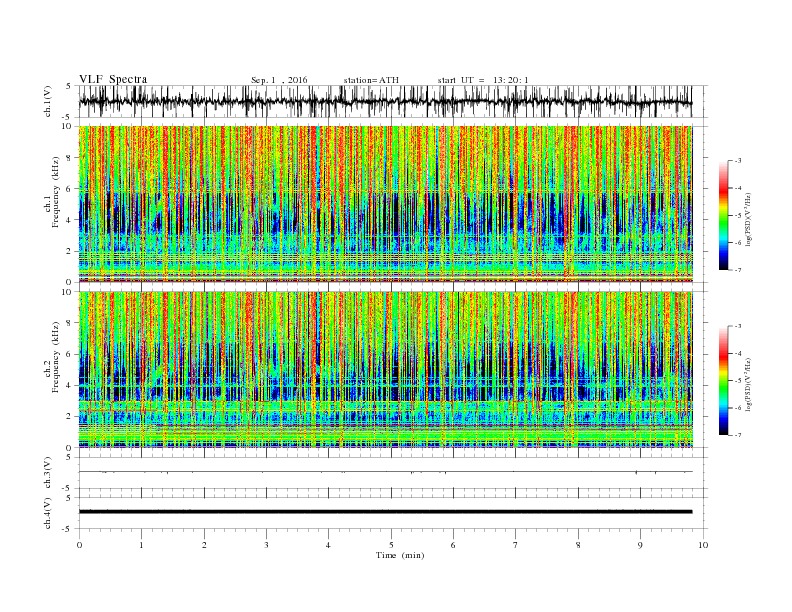The image size is (792, 612).
Task: Click the "ch.4(V)" axis label
Action: (48, 513)
